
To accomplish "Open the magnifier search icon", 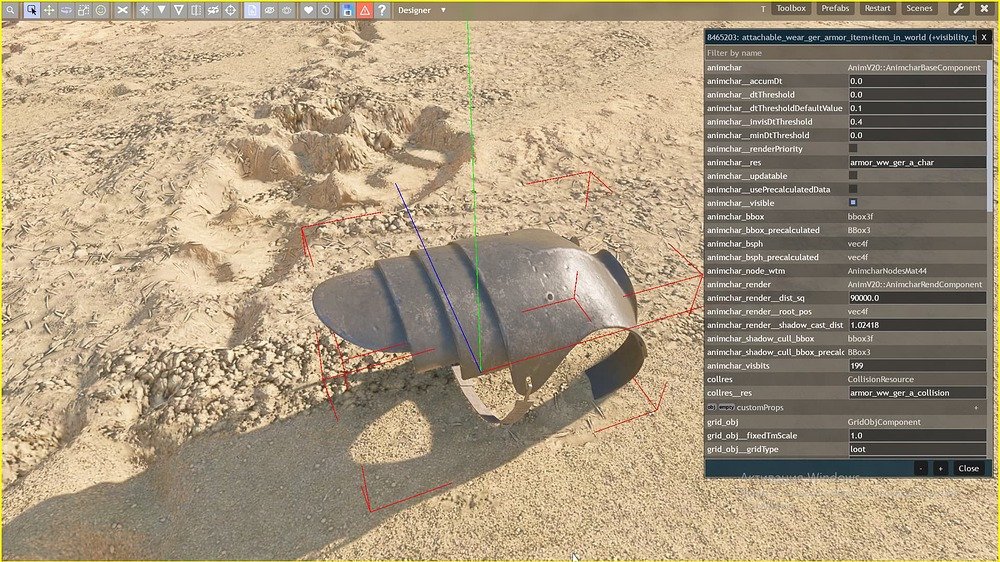I will (x=11, y=10).
